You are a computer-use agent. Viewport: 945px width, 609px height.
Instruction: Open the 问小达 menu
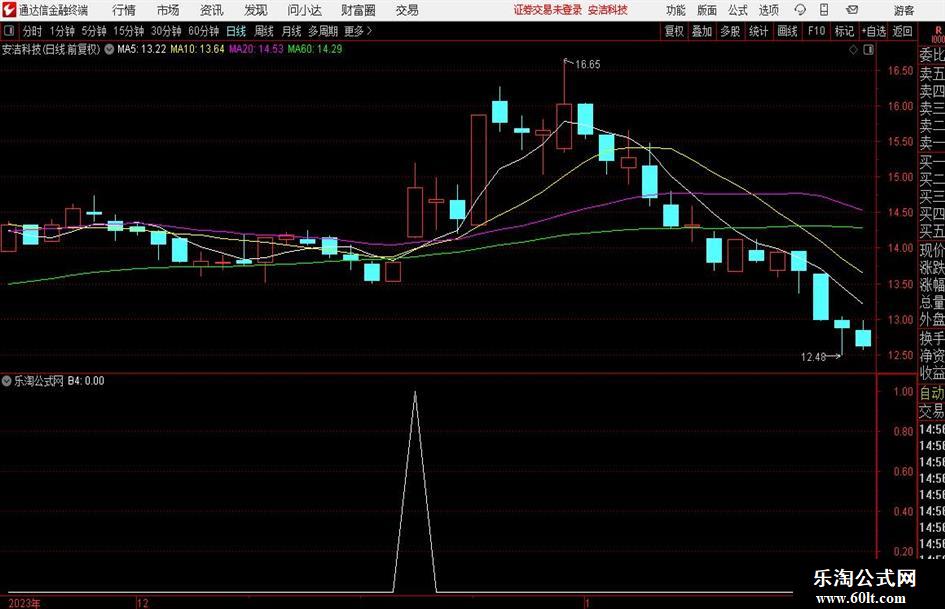point(304,10)
